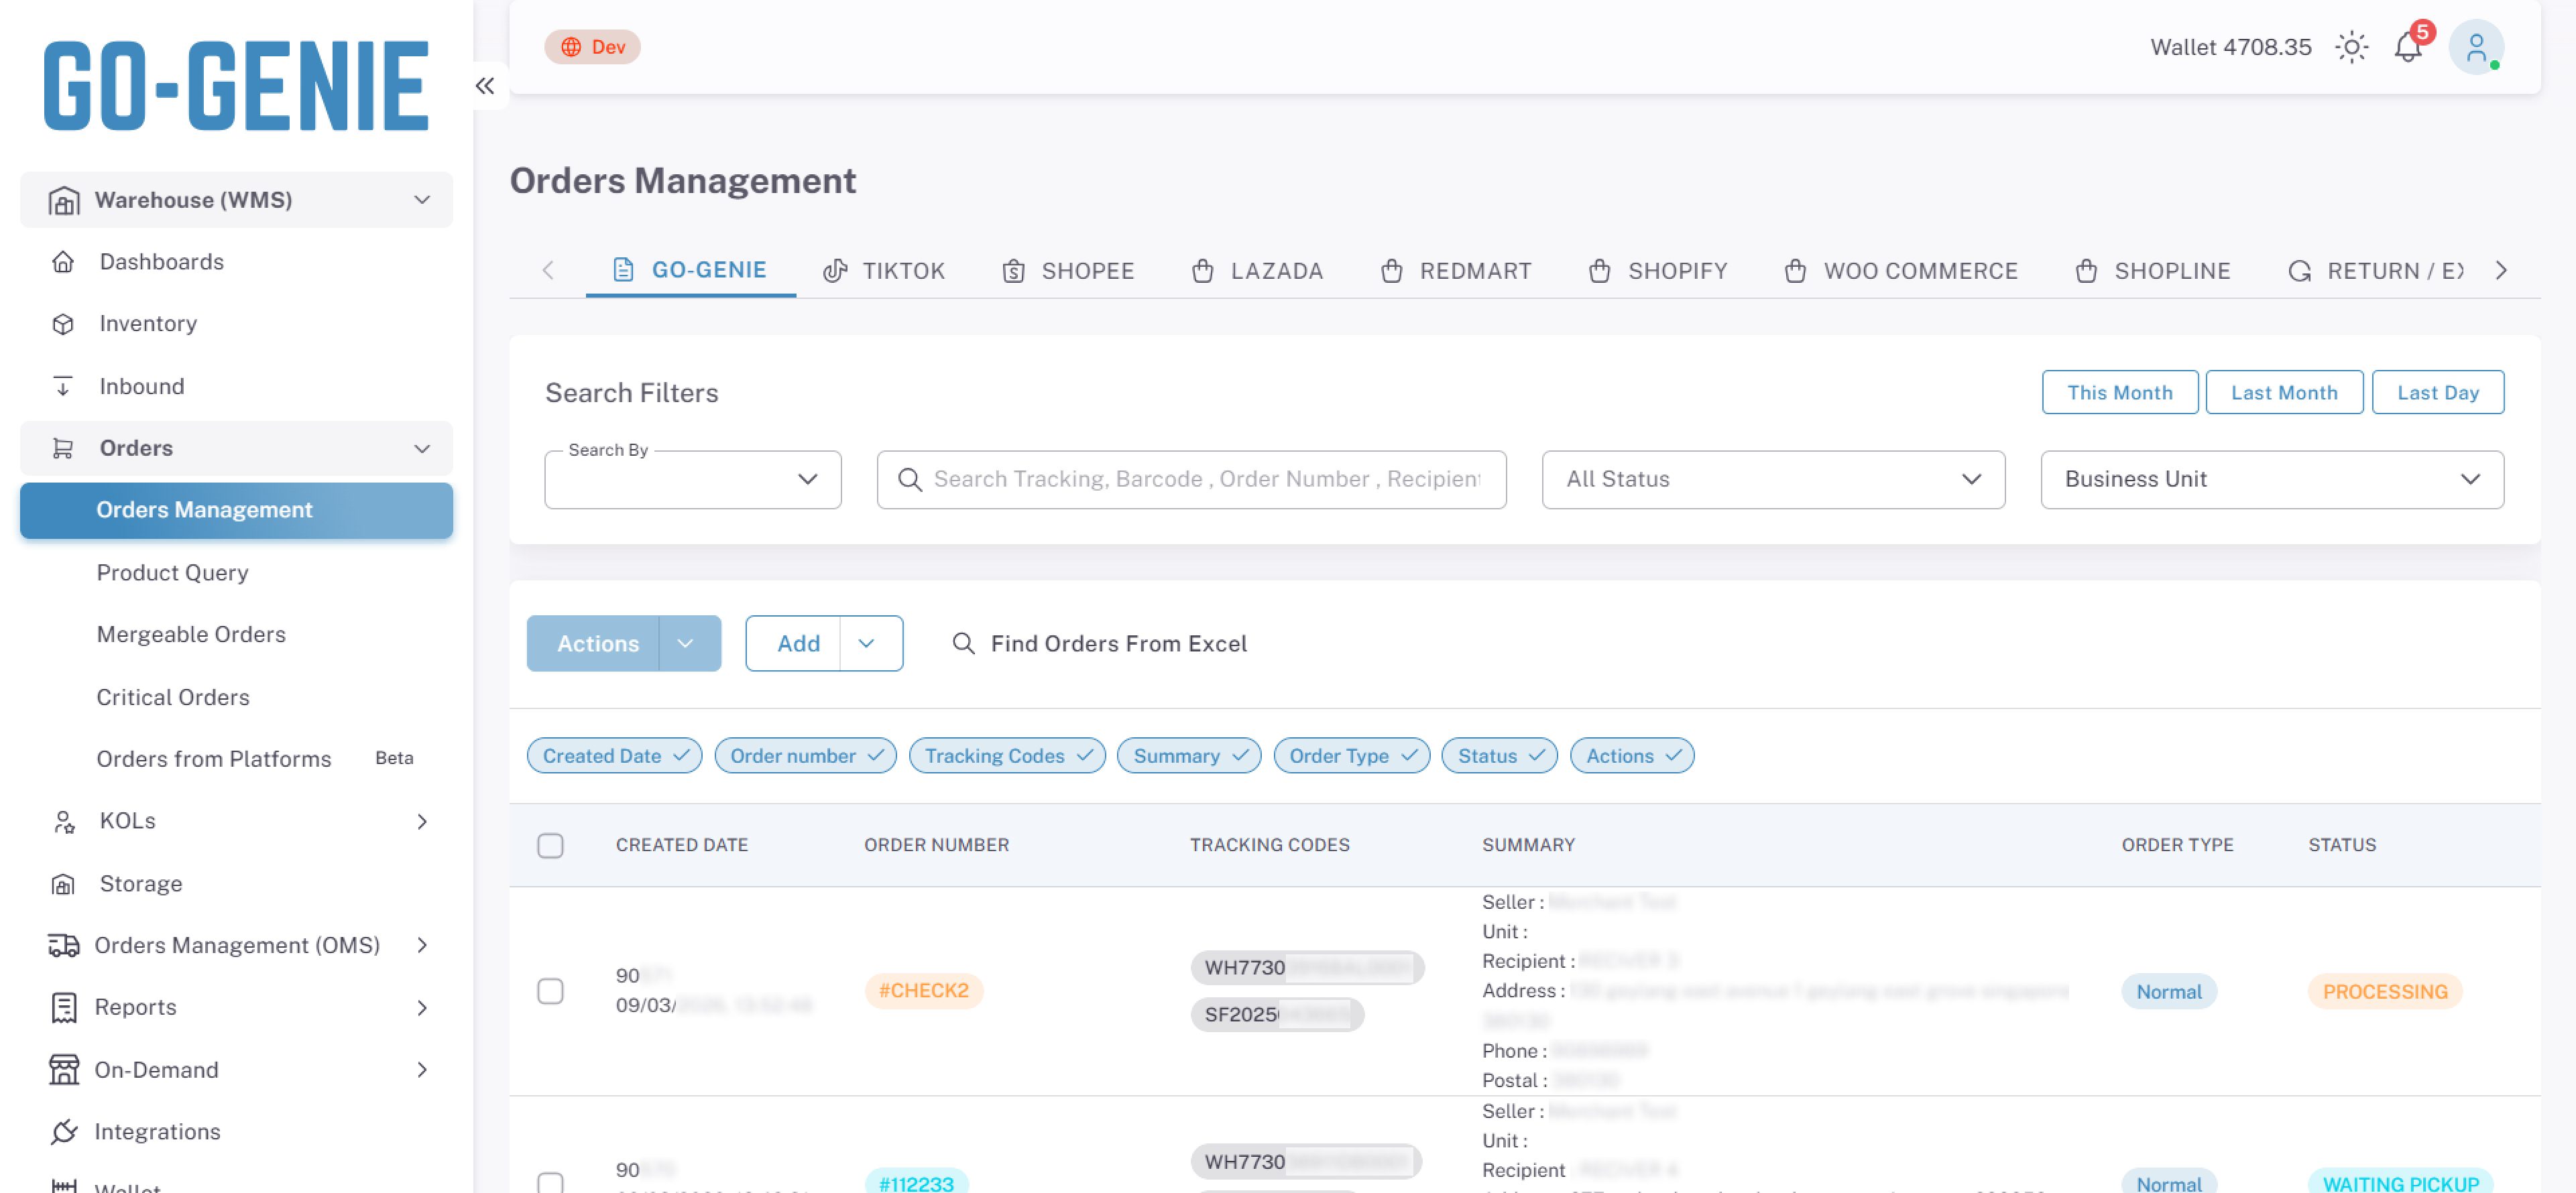This screenshot has height=1193, width=2576.
Task: Switch to the SHOPIFY tab
Action: [1657, 271]
